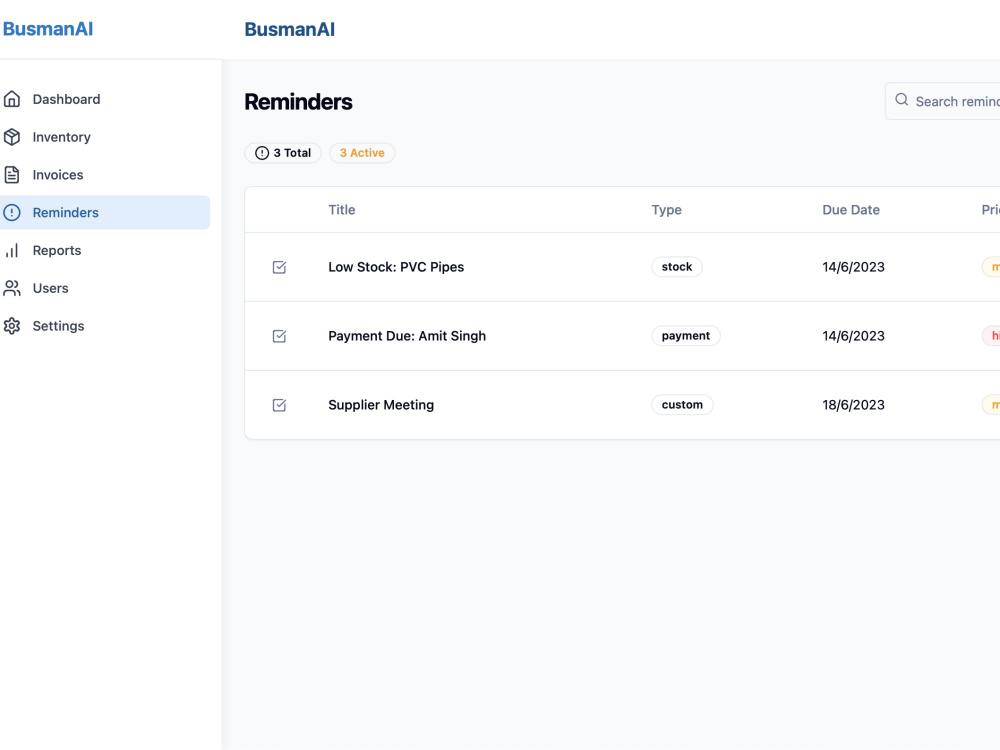Click the BusmanAI logo in the sidebar

click(48, 29)
